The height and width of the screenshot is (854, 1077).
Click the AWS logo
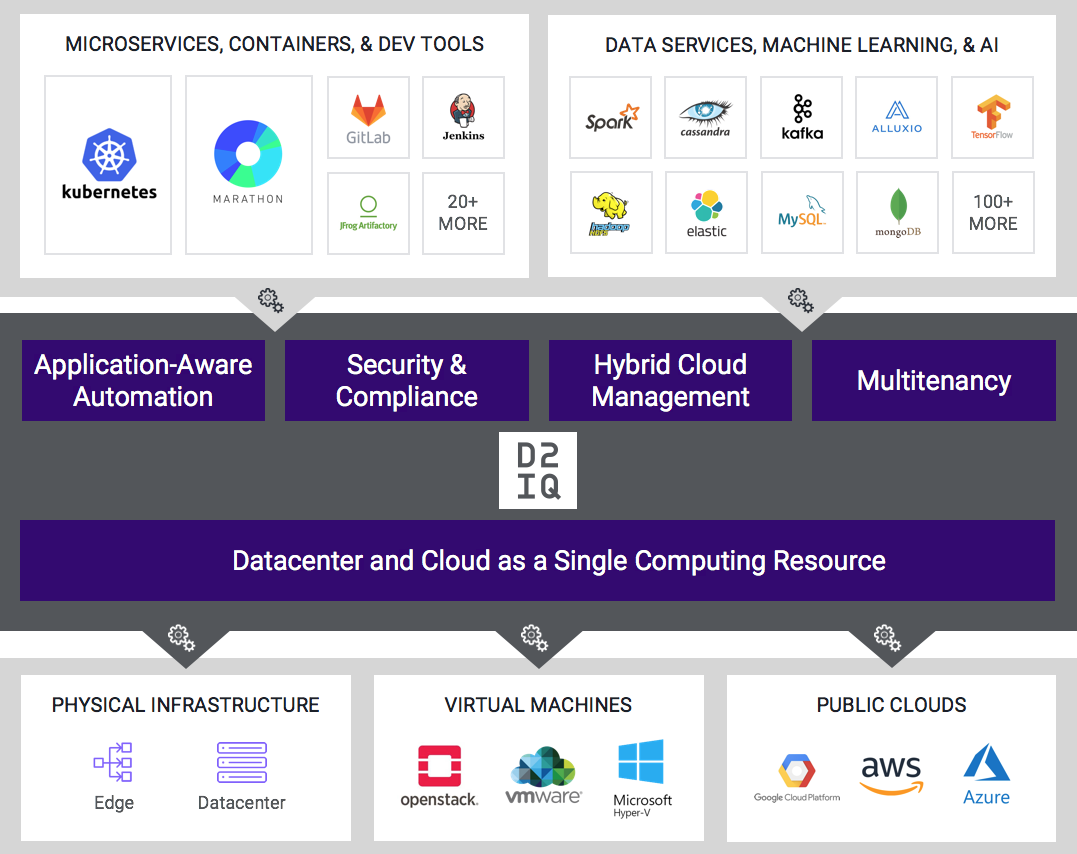click(891, 774)
